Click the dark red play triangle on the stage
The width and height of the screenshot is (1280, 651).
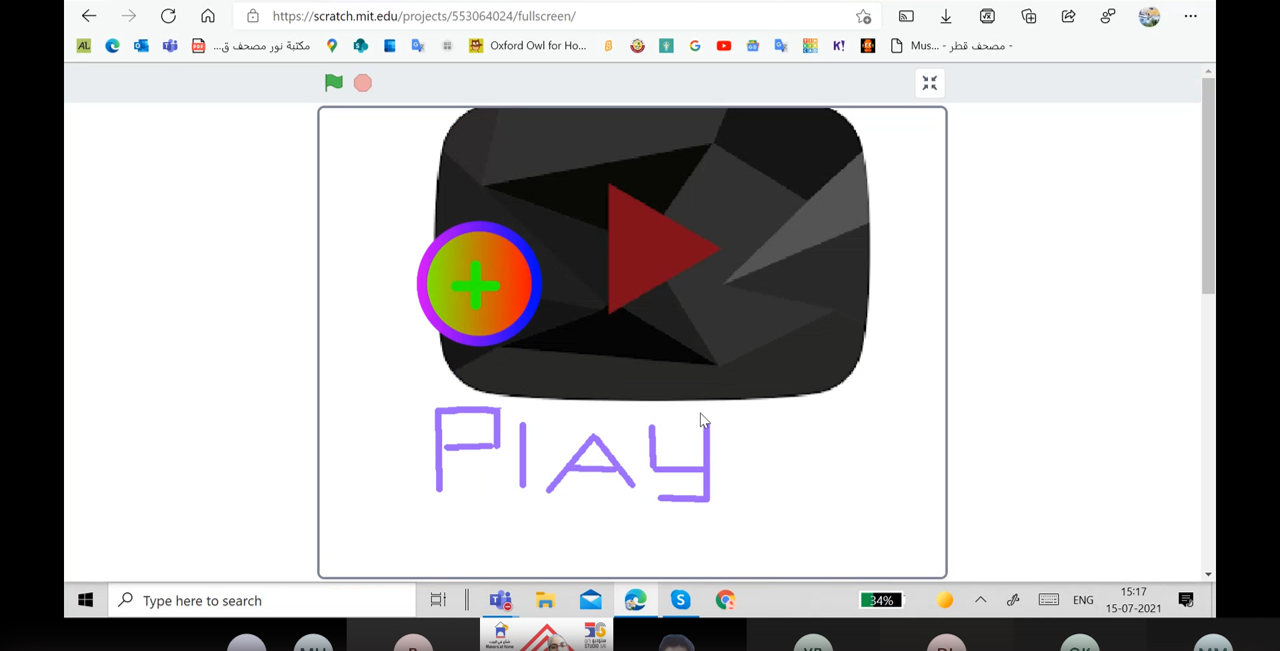[x=662, y=249]
